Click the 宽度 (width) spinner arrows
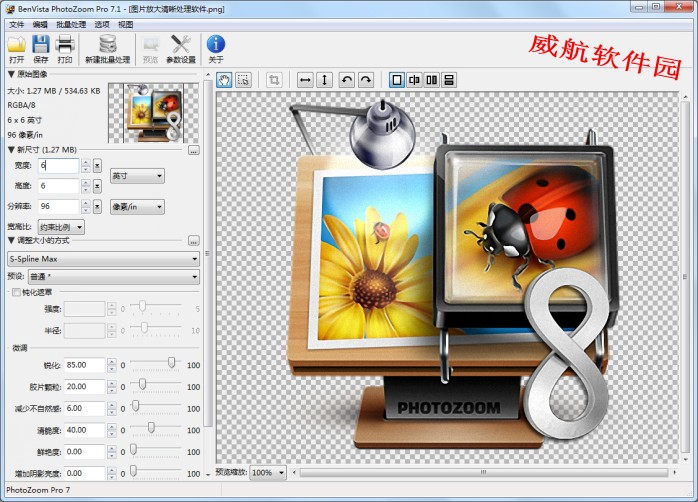698x502 pixels. pyautogui.click(x=85, y=166)
